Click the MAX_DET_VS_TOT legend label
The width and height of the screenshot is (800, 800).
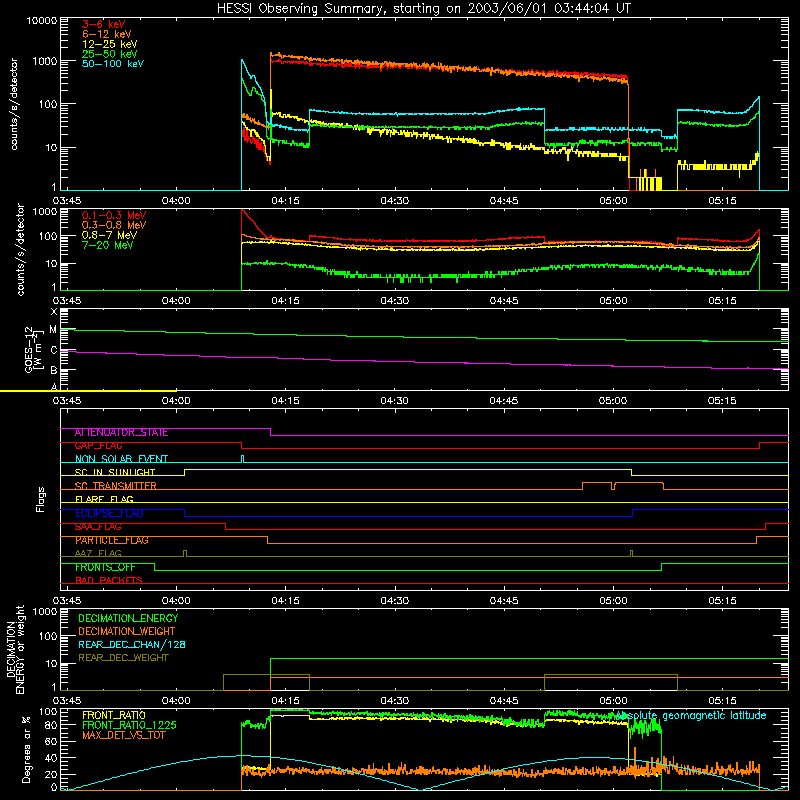[124, 735]
